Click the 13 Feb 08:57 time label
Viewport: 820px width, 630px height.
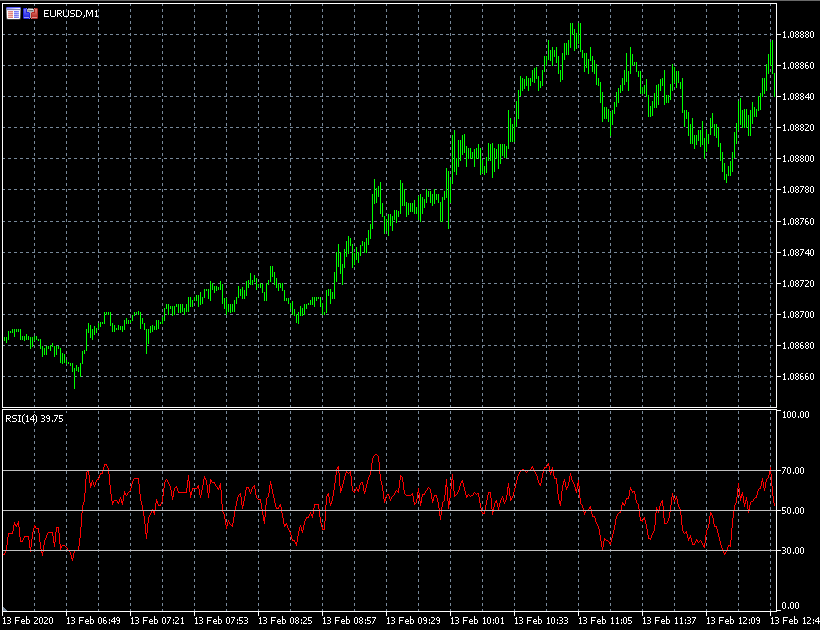(x=349, y=621)
